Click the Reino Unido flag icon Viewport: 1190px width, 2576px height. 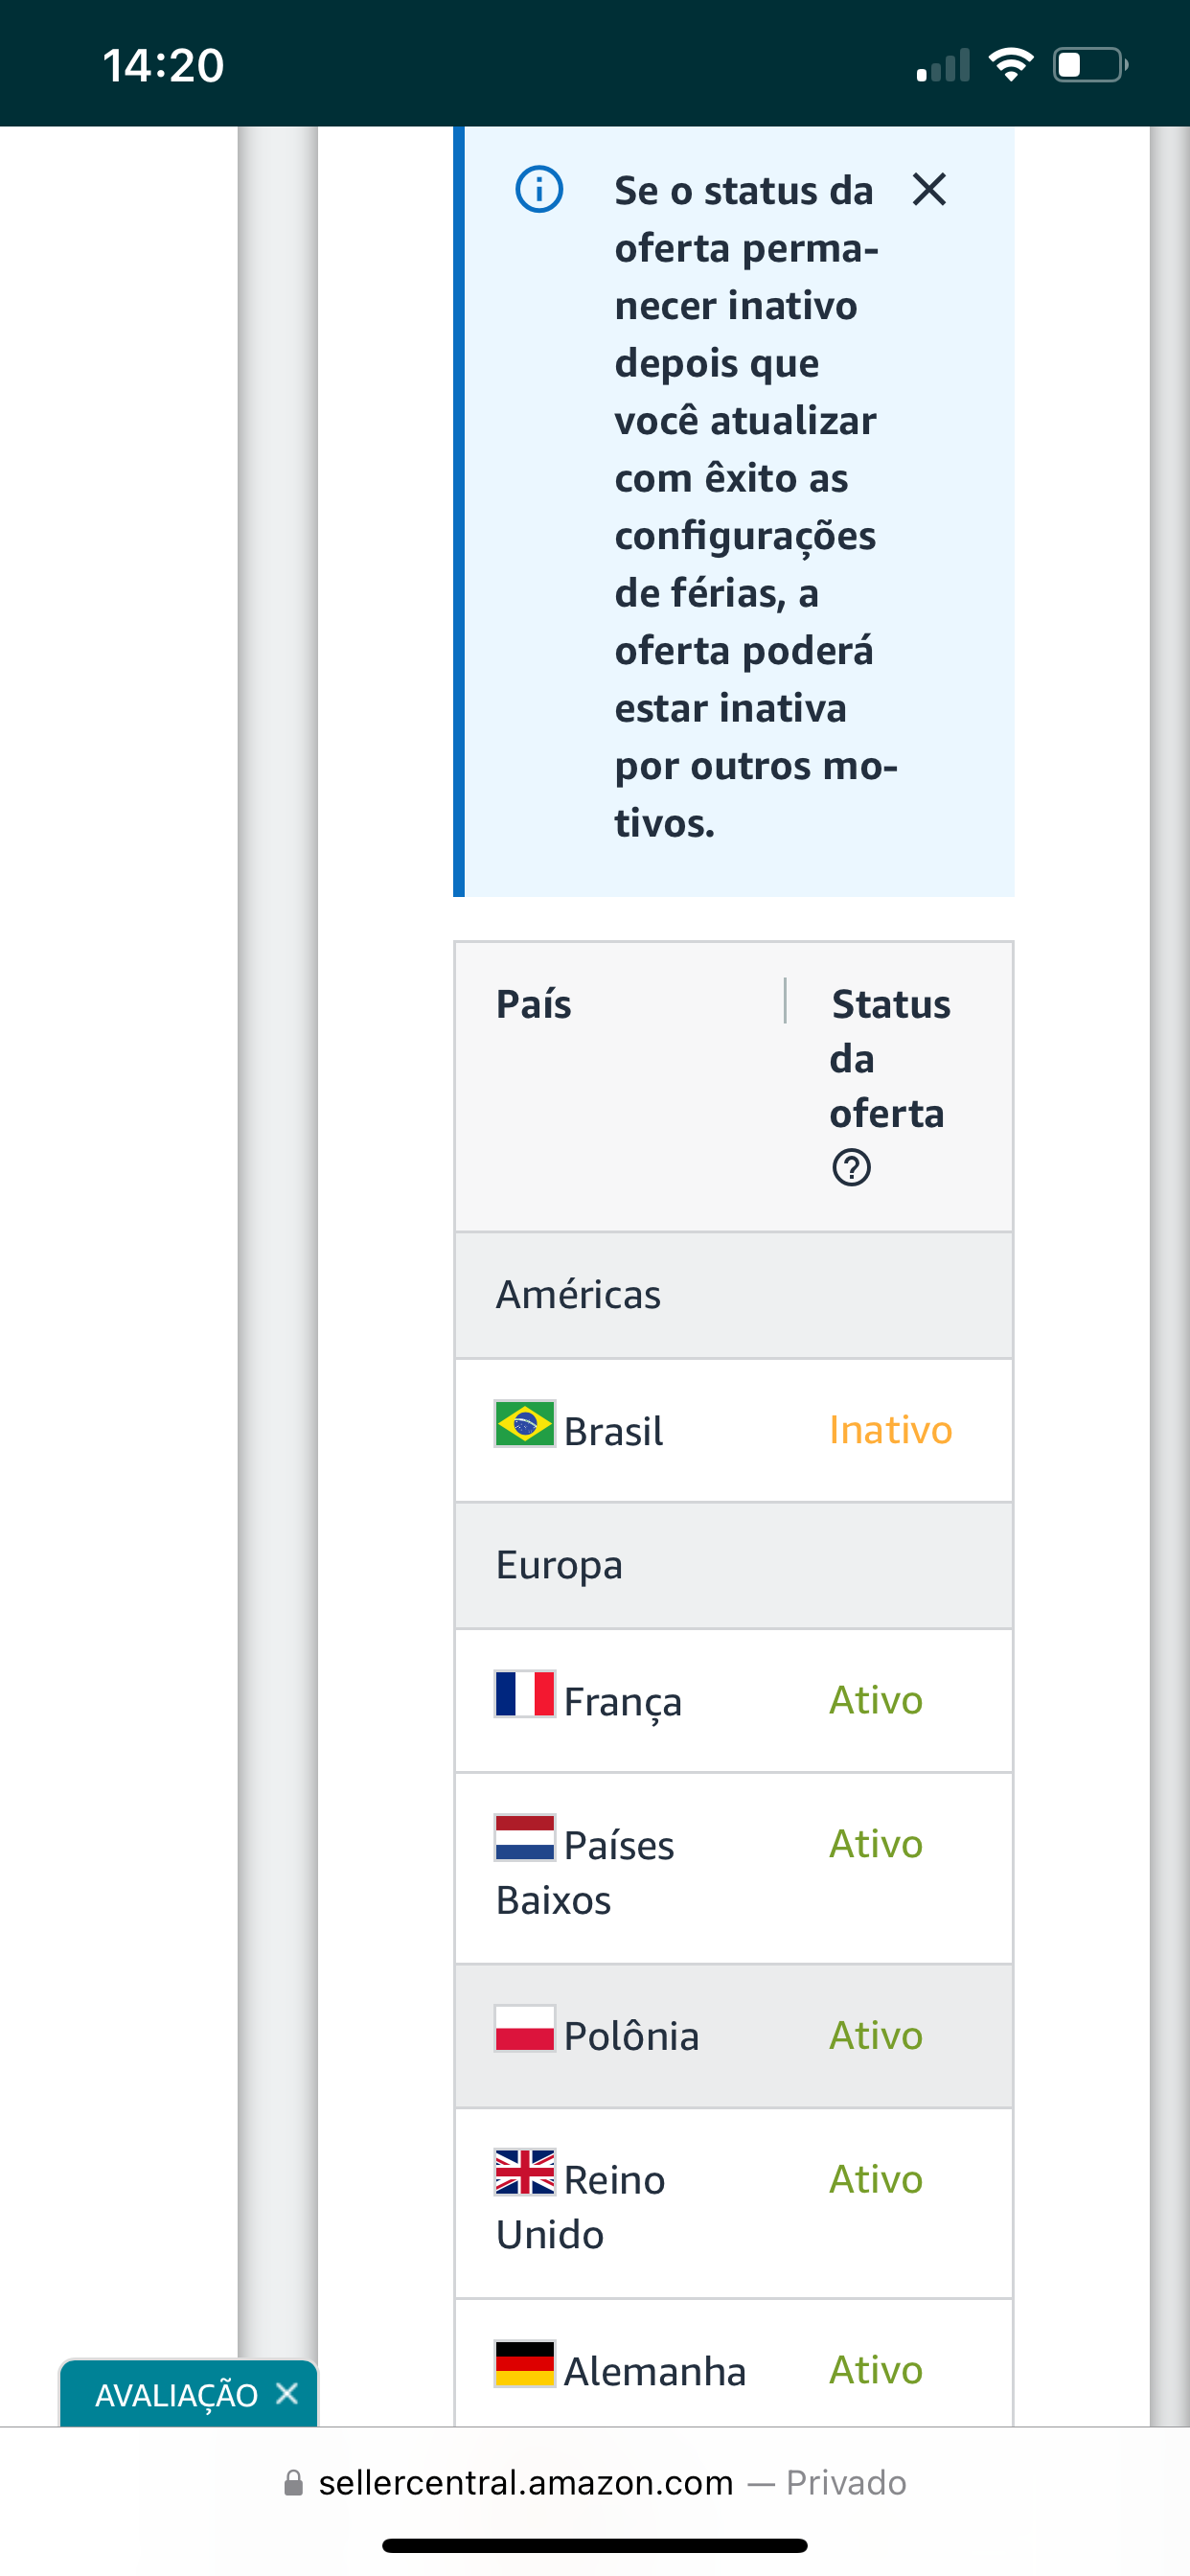pos(525,2172)
